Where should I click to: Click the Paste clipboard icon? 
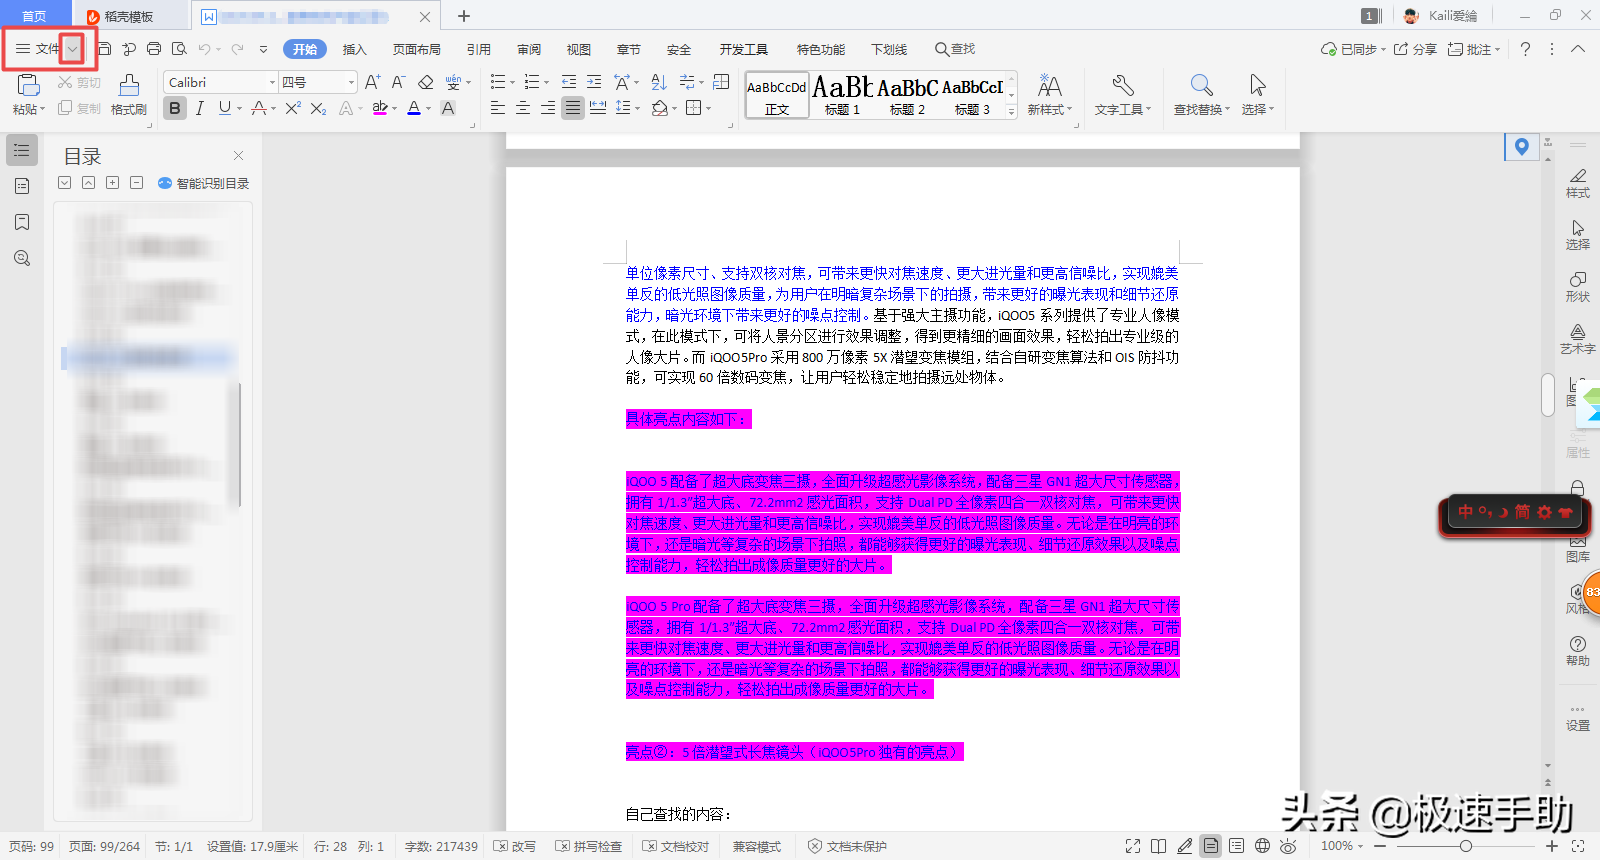[28, 85]
